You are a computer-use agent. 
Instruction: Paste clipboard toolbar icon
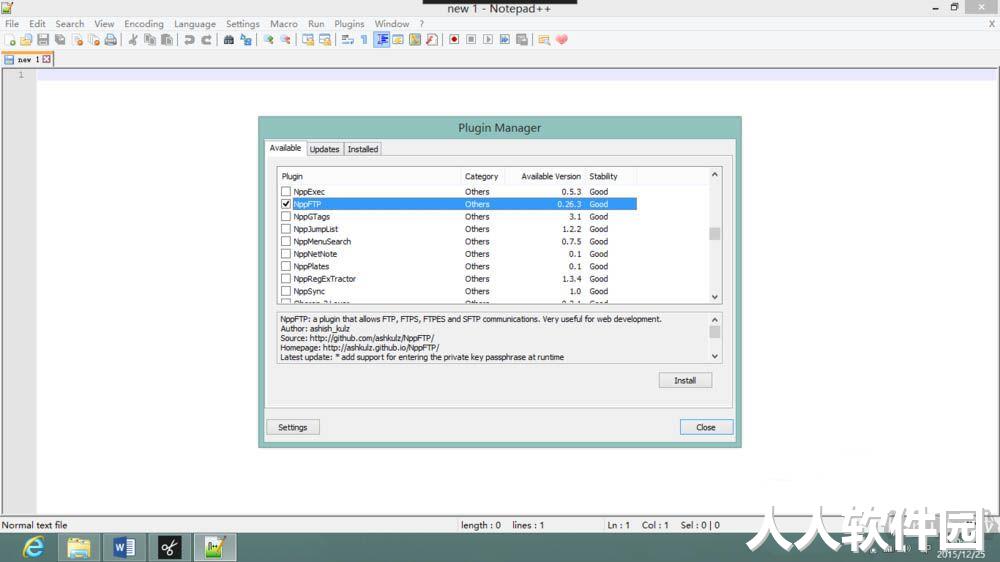166,40
